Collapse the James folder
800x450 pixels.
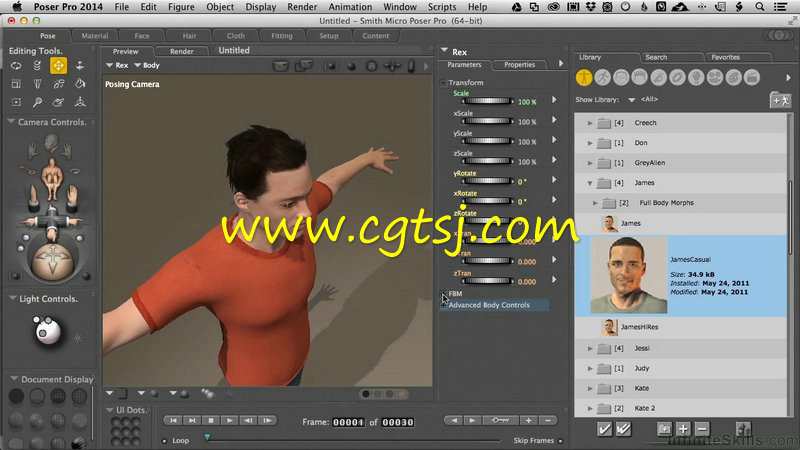coord(590,183)
